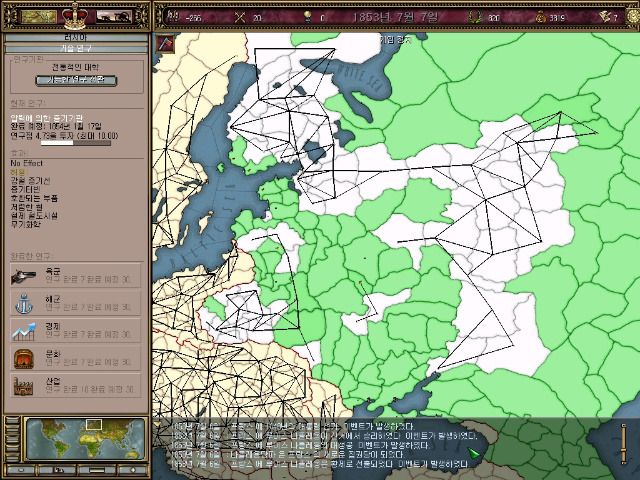Click the battle scene thumbnail beside the crown

(x=114, y=17)
